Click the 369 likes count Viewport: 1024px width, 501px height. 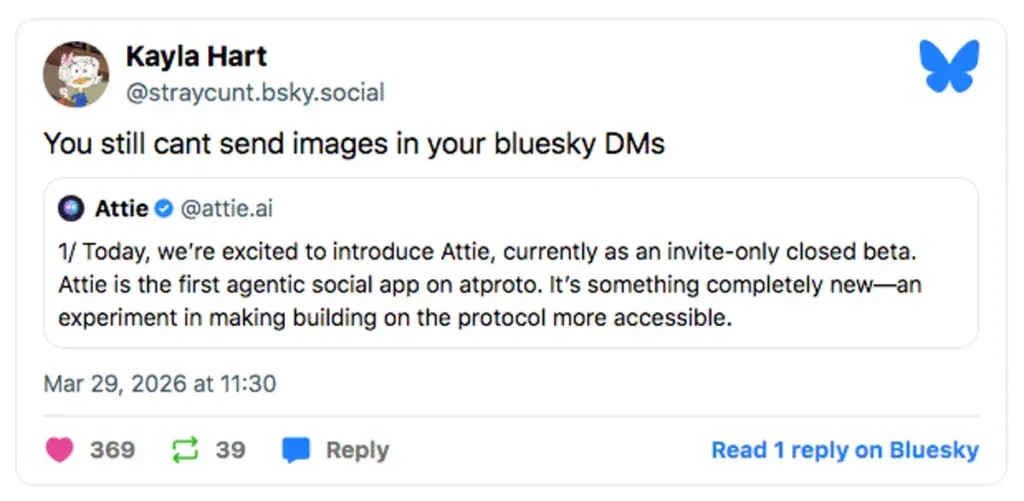click(x=112, y=450)
